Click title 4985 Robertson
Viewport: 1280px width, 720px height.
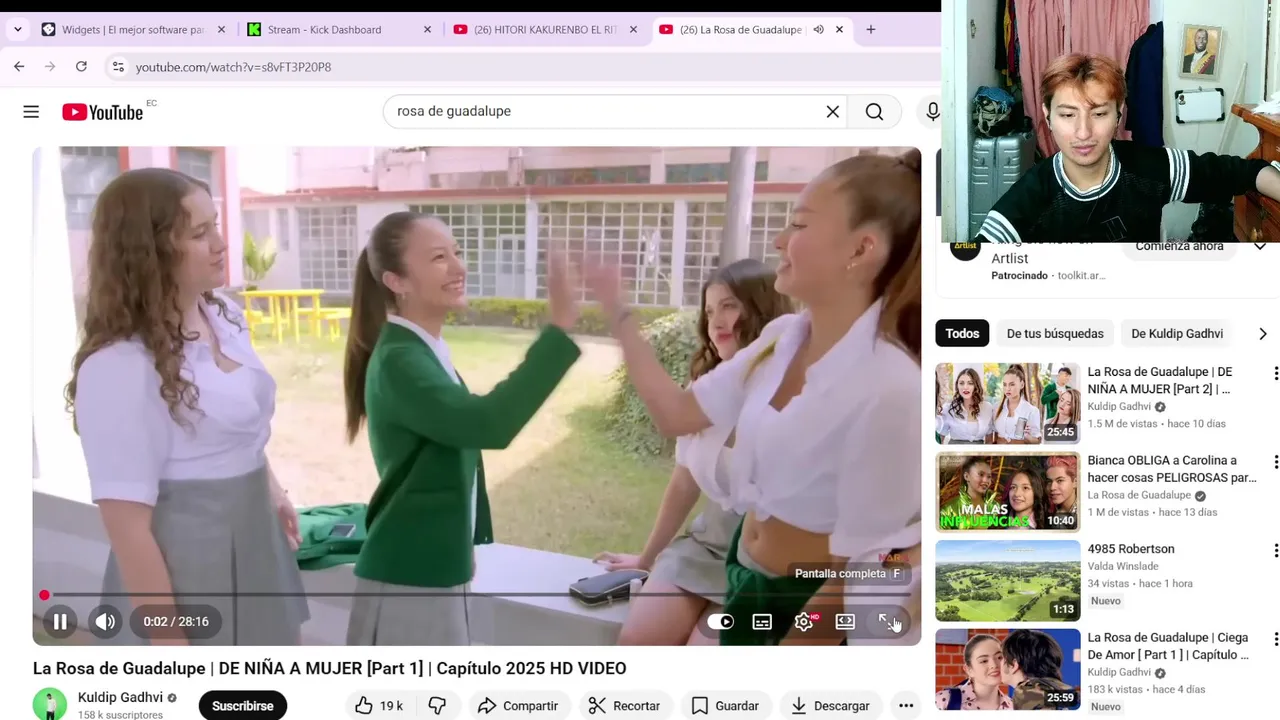click(x=1131, y=549)
